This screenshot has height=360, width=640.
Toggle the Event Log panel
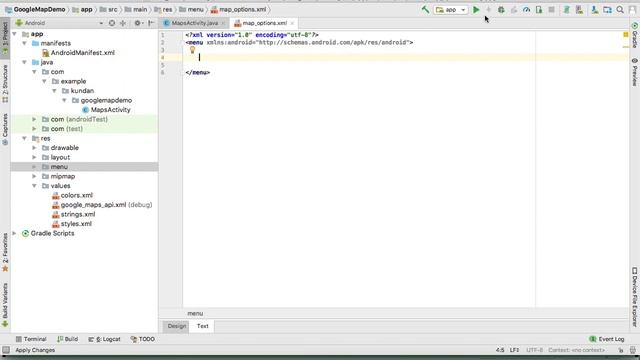click(x=607, y=339)
